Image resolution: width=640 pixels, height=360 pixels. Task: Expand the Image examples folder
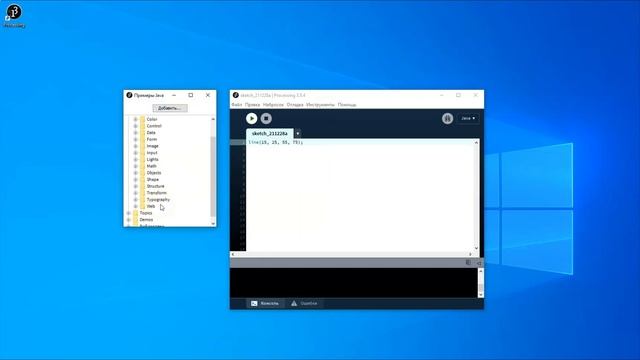136,146
